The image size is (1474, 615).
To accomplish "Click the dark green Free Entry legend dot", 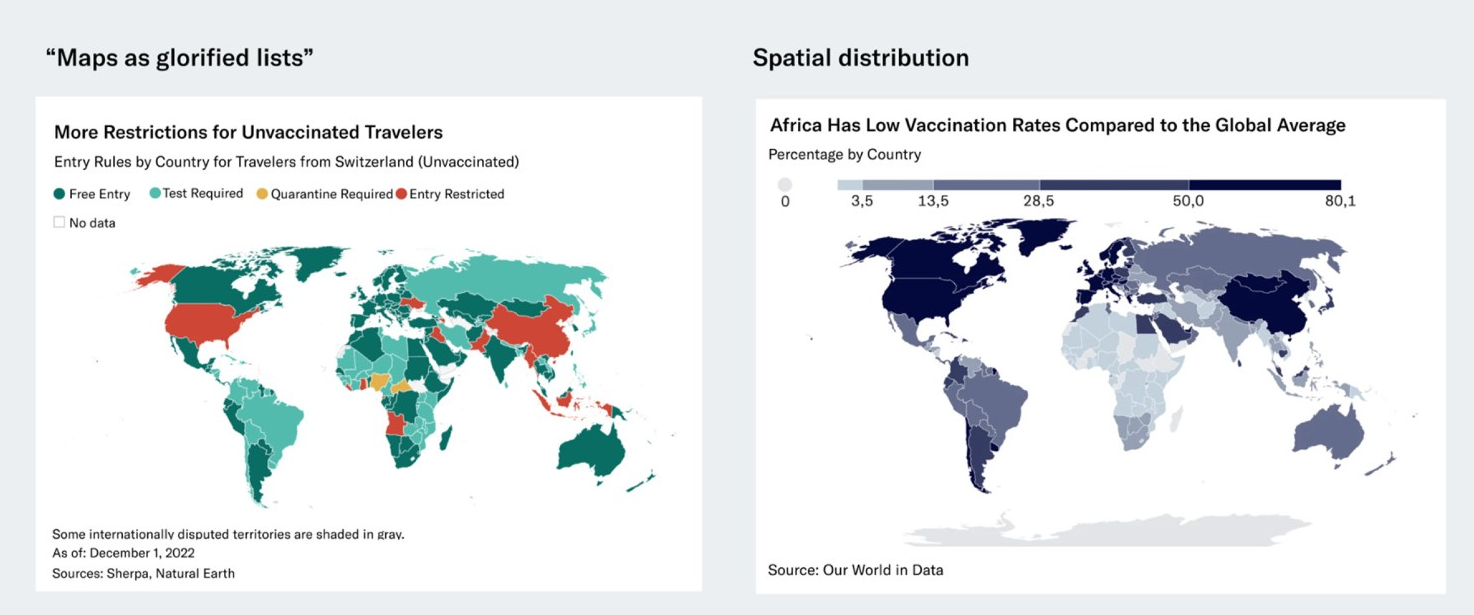I will 60,194.
